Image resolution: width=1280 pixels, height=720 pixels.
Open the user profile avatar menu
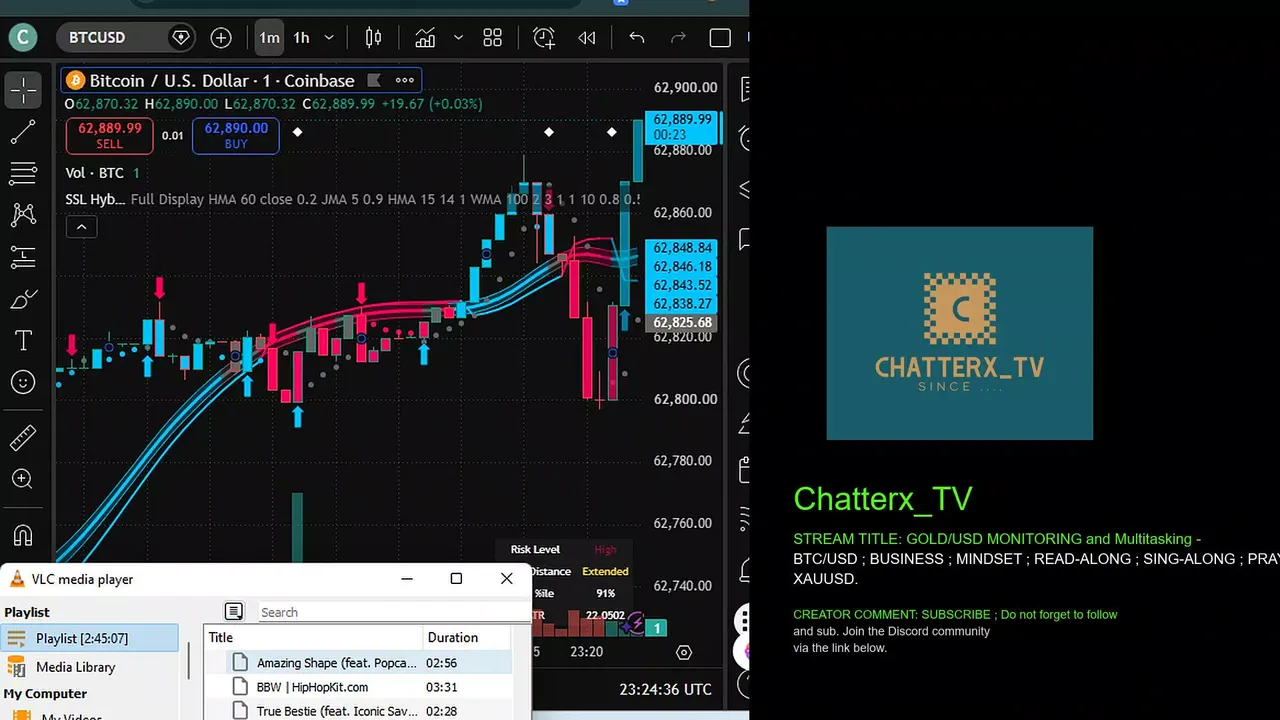click(x=22, y=38)
